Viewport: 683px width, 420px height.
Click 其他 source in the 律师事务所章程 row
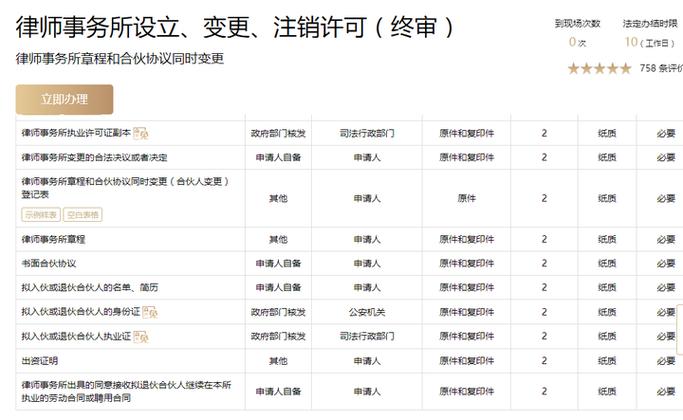pyautogui.click(x=278, y=239)
